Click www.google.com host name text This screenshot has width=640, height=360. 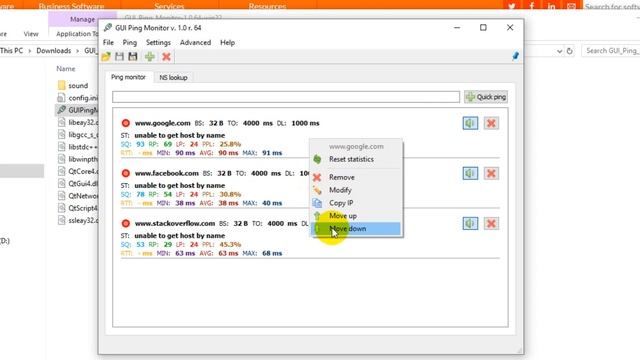[162, 123]
